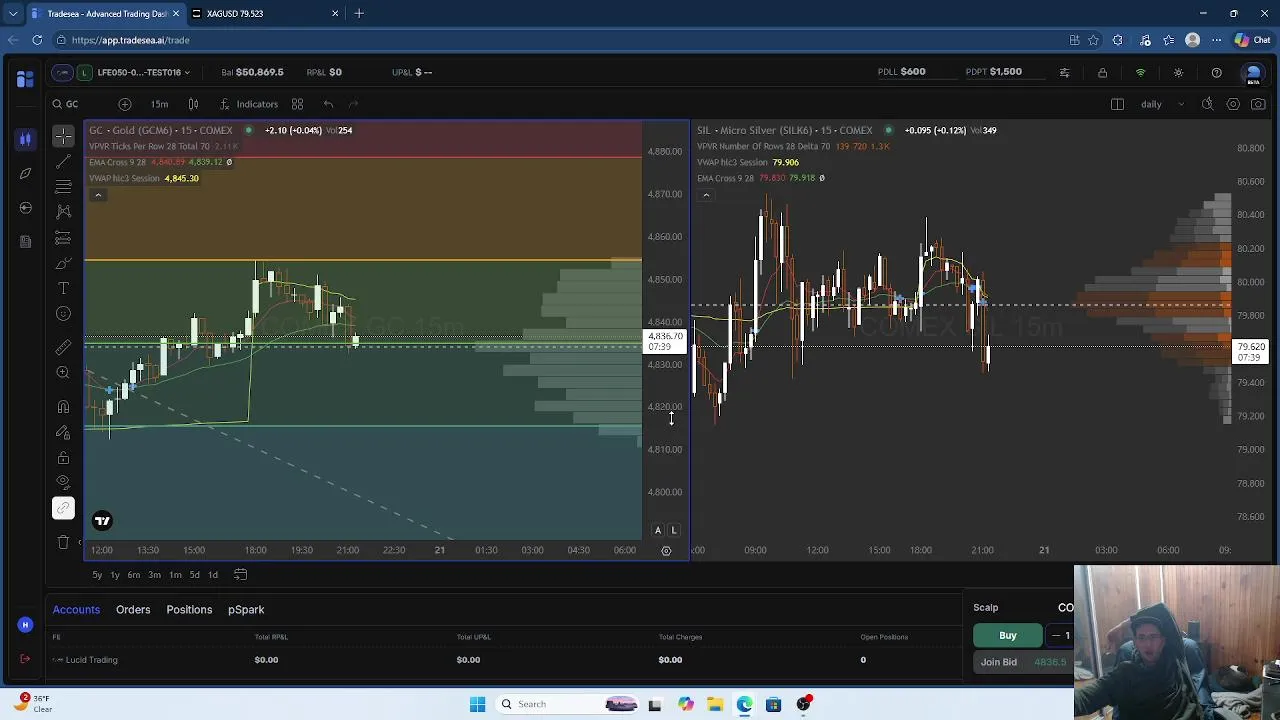Open the Indicators menu

click(x=249, y=104)
